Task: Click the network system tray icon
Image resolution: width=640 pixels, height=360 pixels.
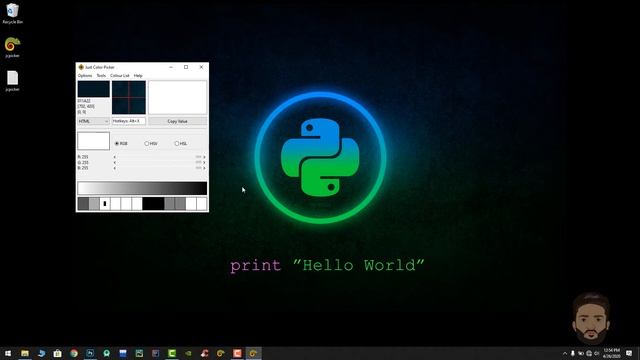Action: [589, 353]
